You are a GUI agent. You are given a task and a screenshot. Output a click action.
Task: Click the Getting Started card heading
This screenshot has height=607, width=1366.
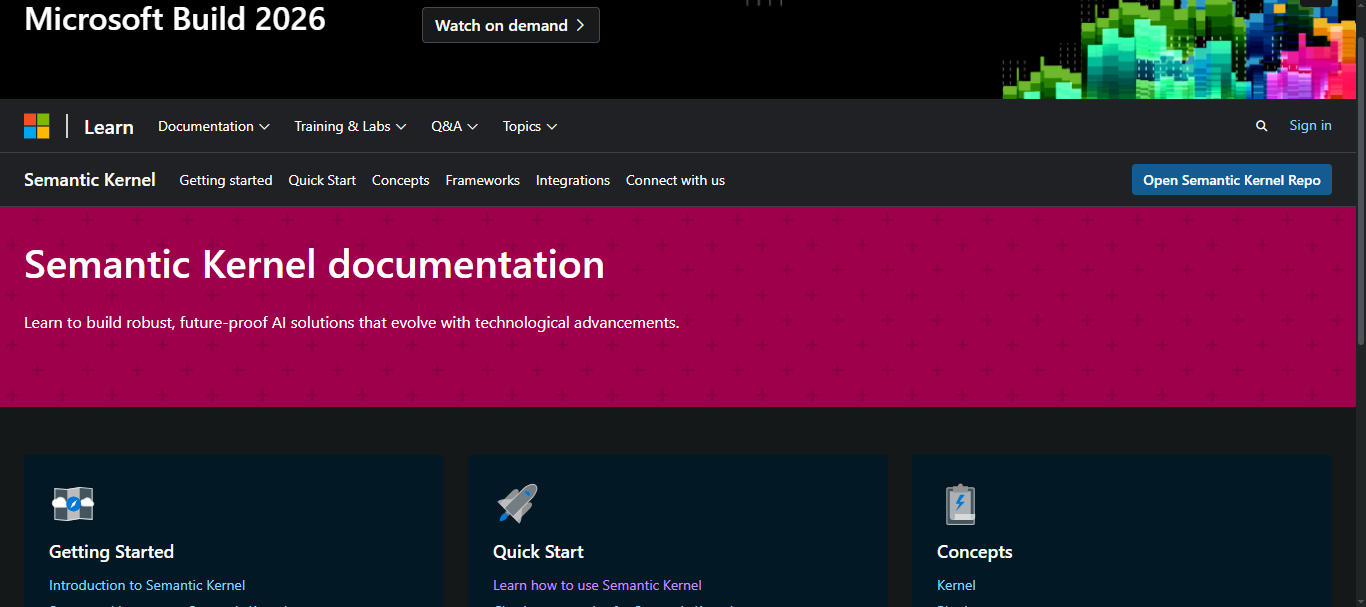111,552
